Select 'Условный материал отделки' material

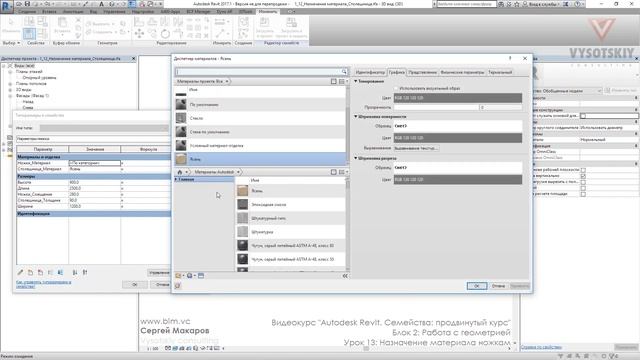pos(260,145)
